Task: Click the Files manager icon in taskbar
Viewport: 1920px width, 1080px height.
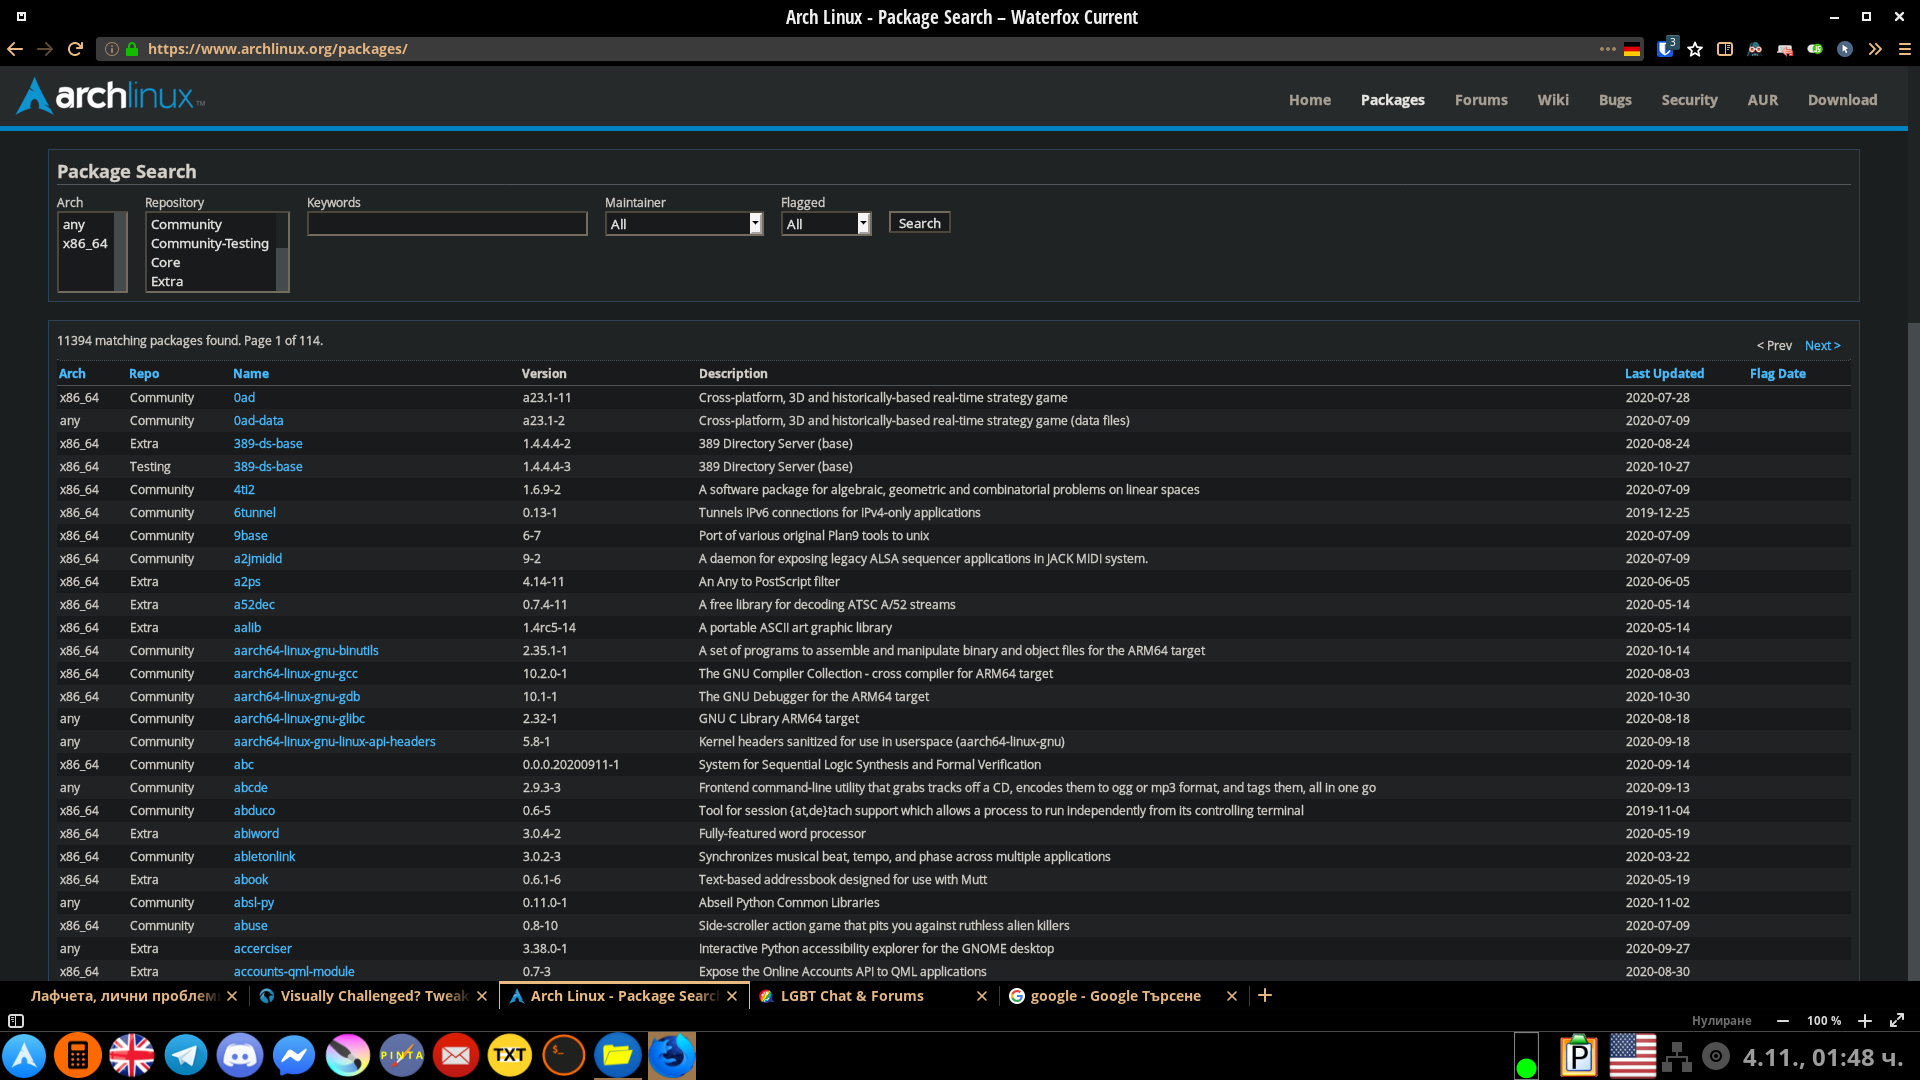Action: point(618,1055)
